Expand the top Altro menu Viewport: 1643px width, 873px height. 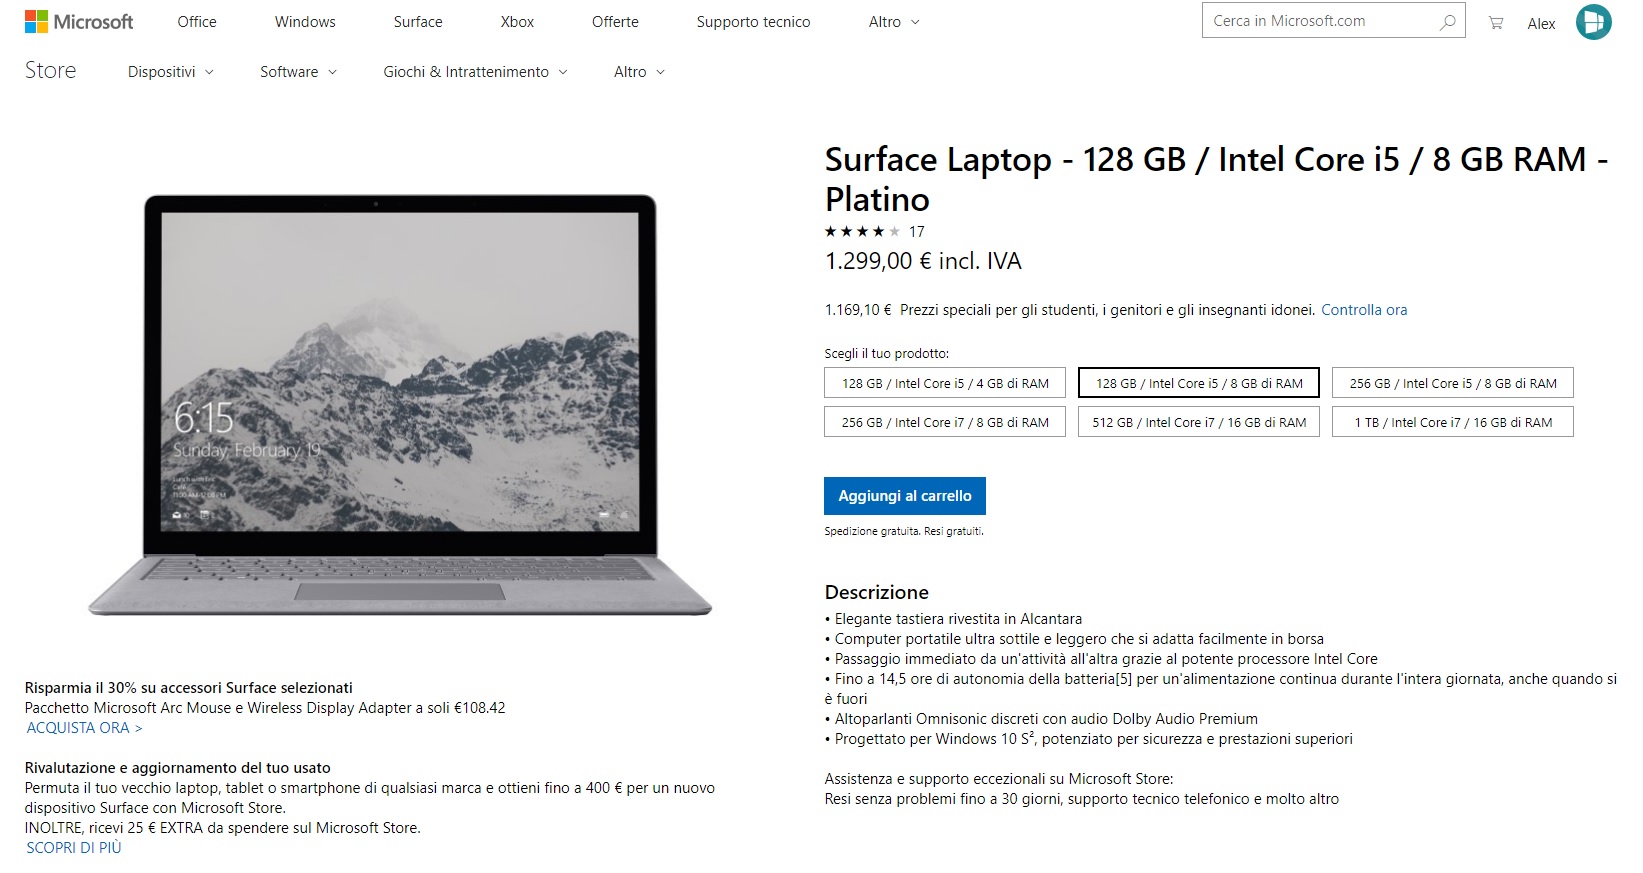pos(894,22)
